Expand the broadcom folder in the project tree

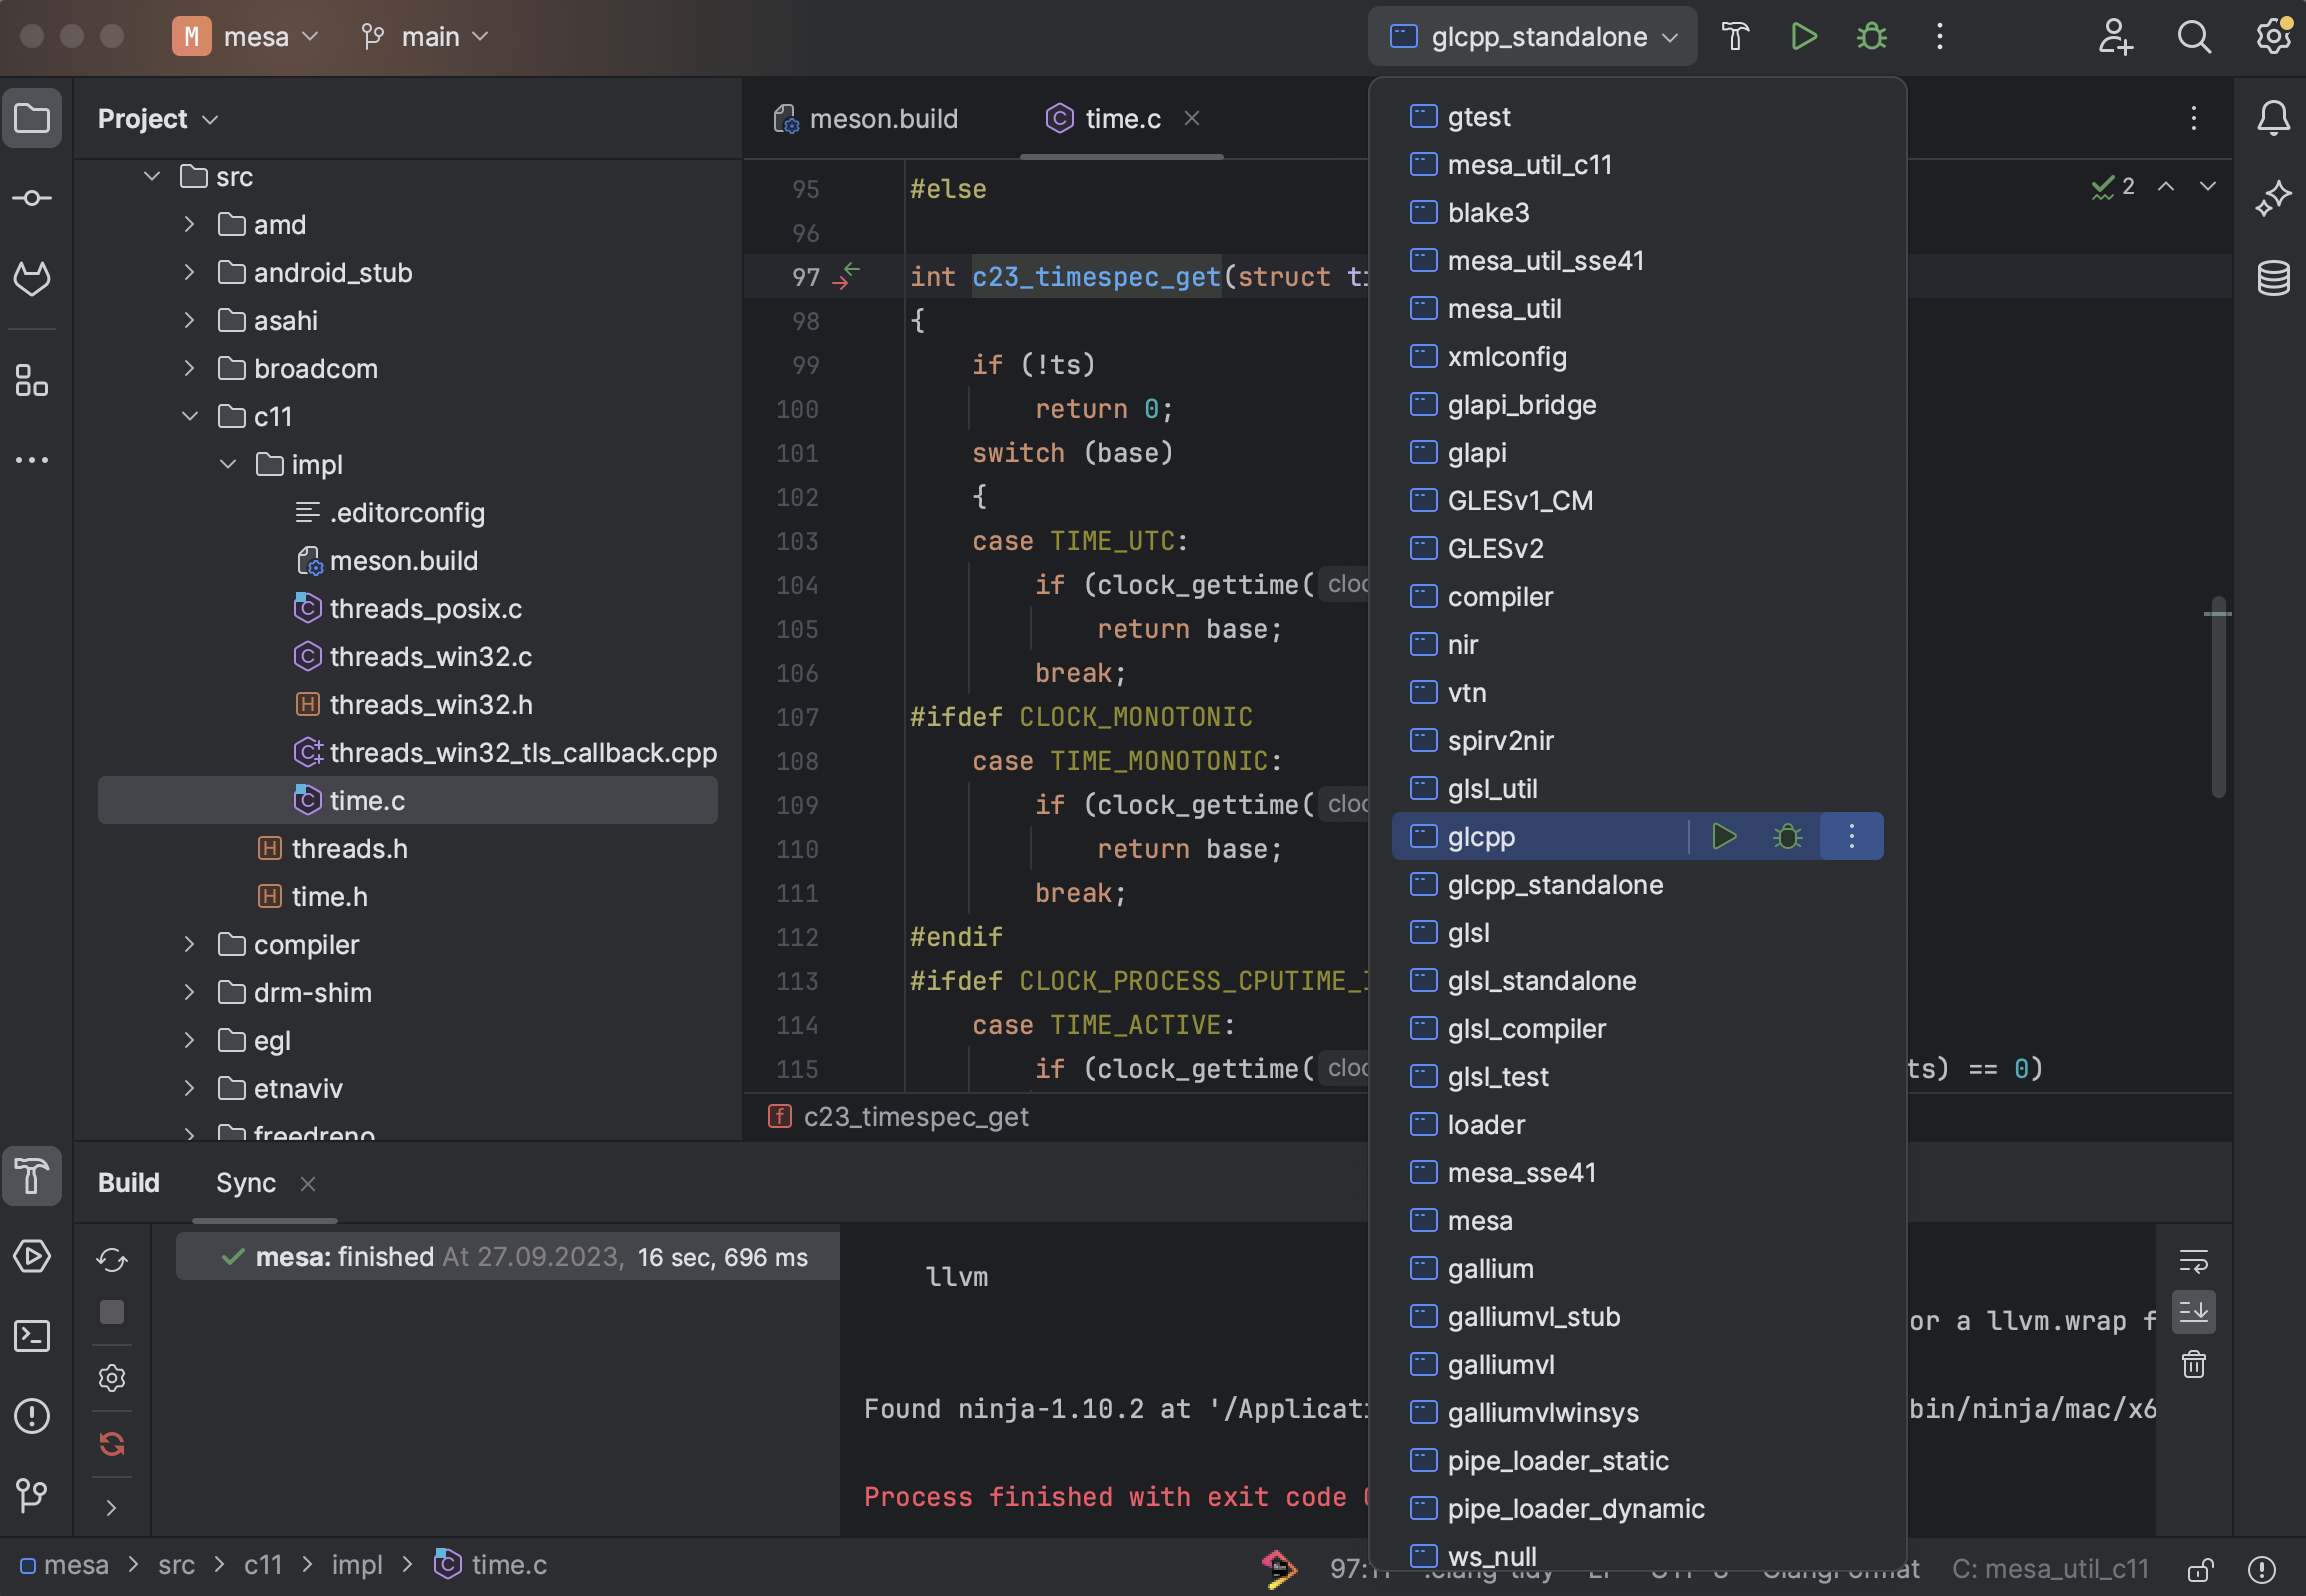189,368
